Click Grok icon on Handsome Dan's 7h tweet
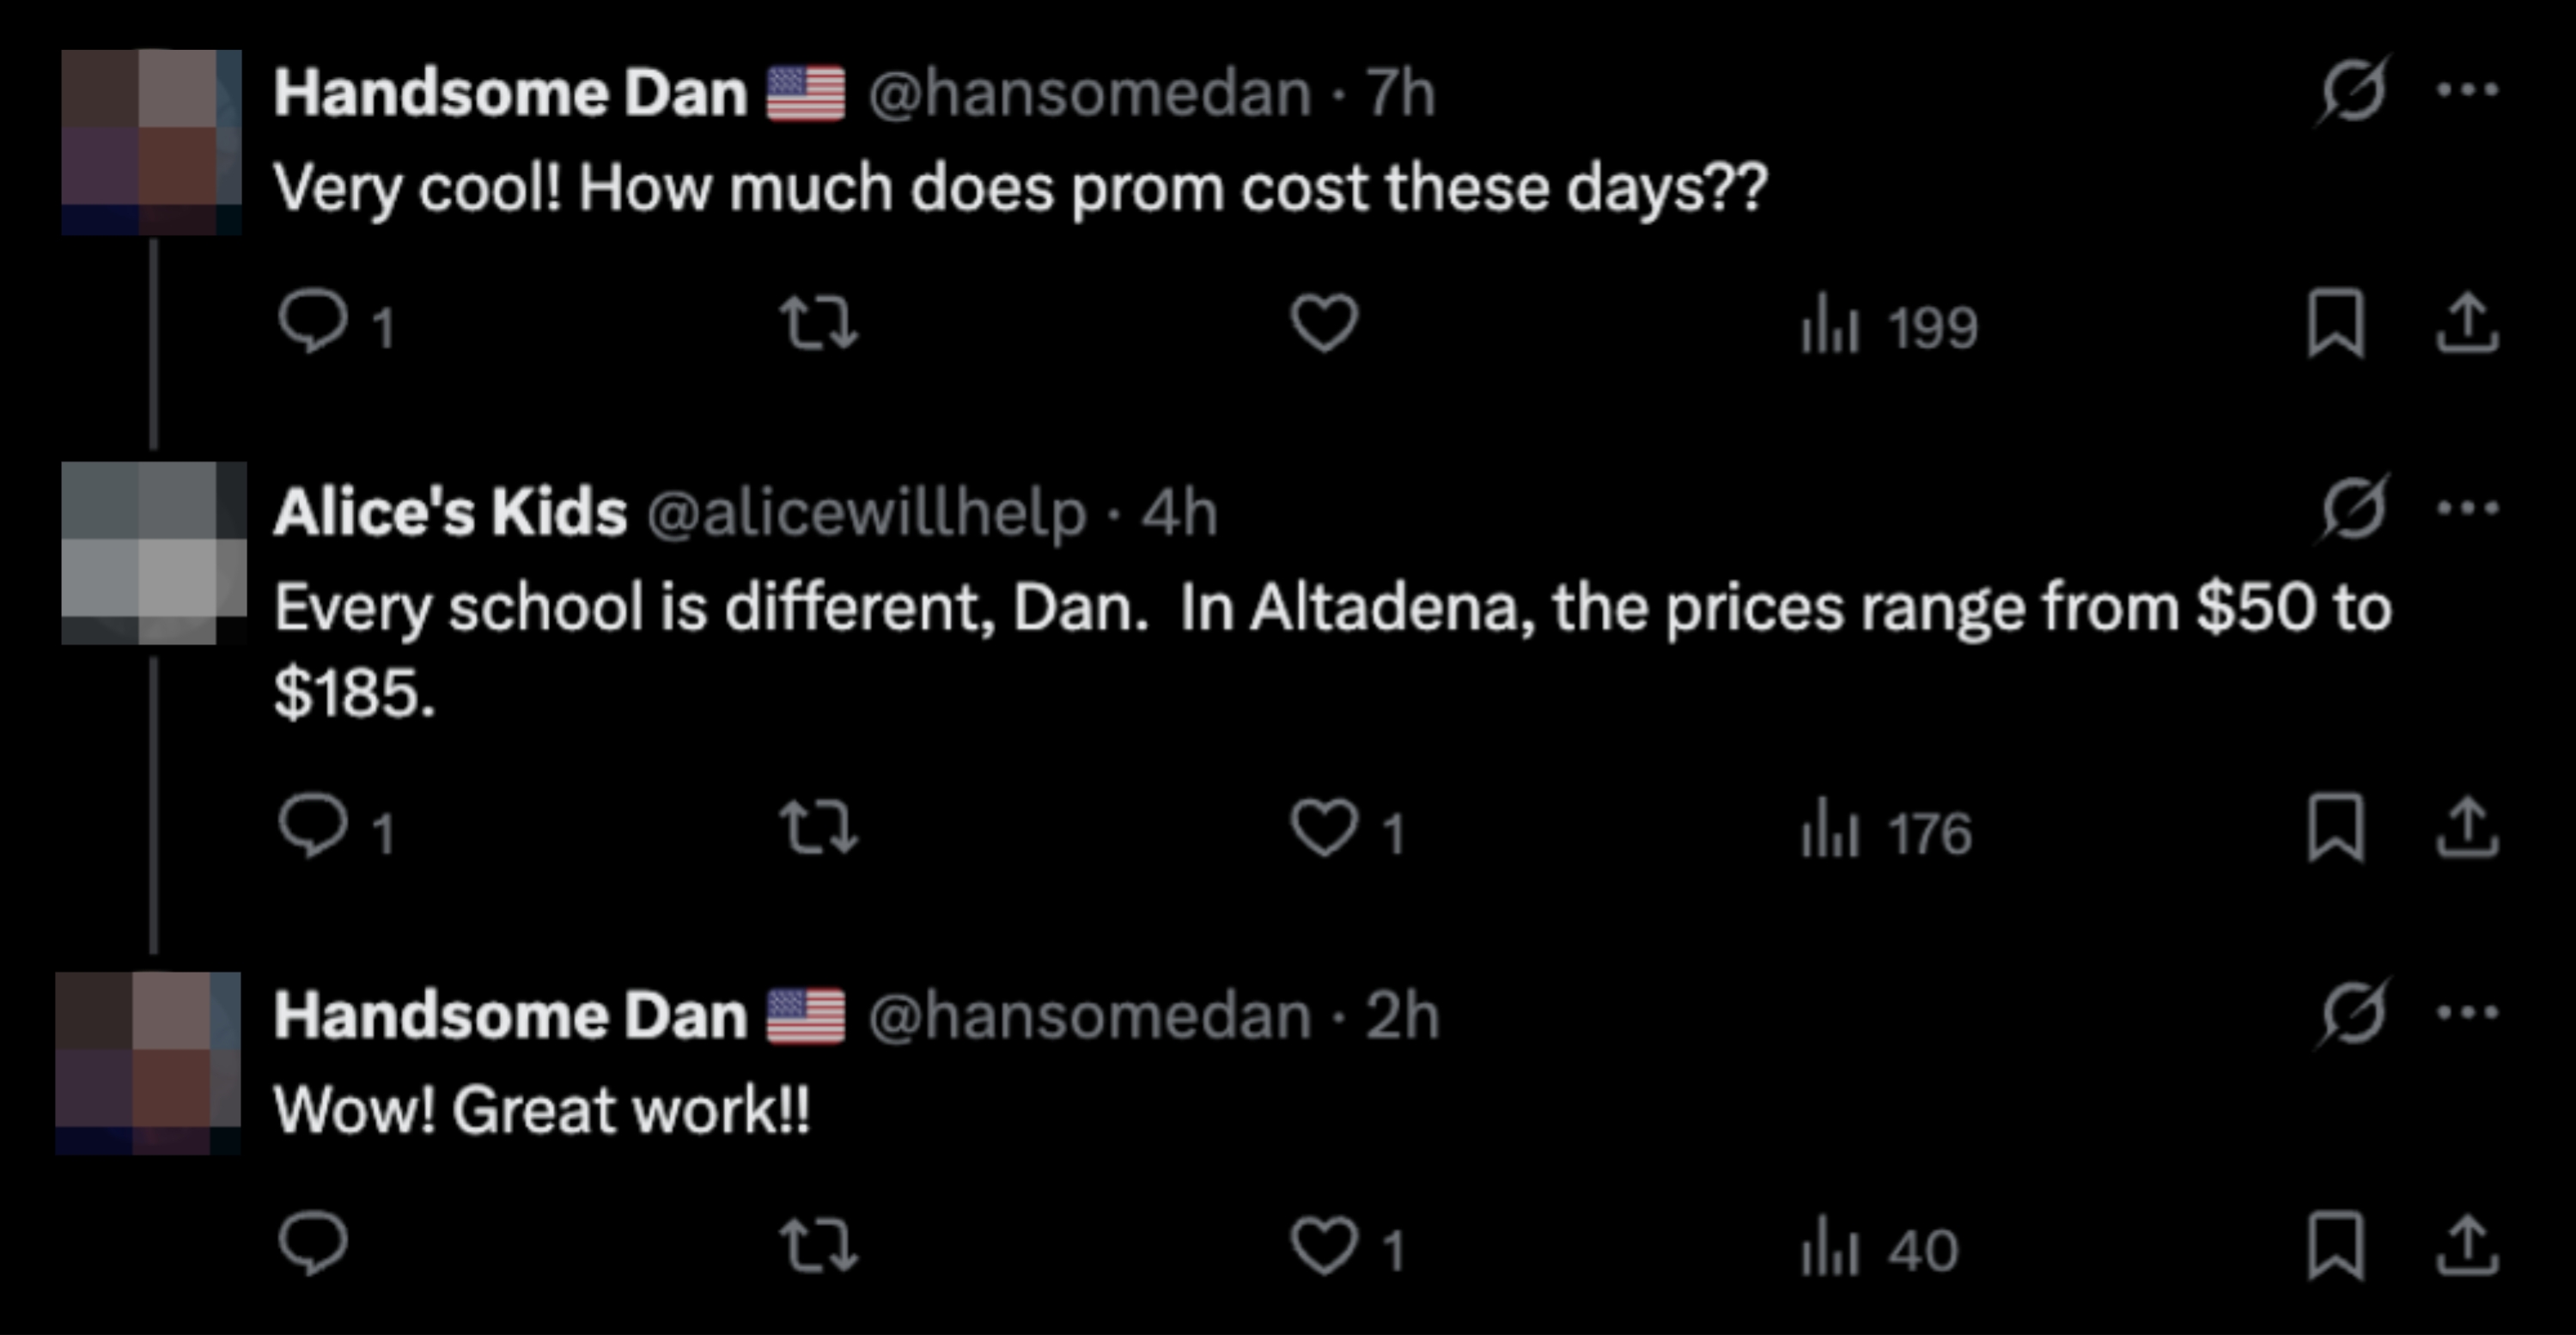 [2353, 90]
